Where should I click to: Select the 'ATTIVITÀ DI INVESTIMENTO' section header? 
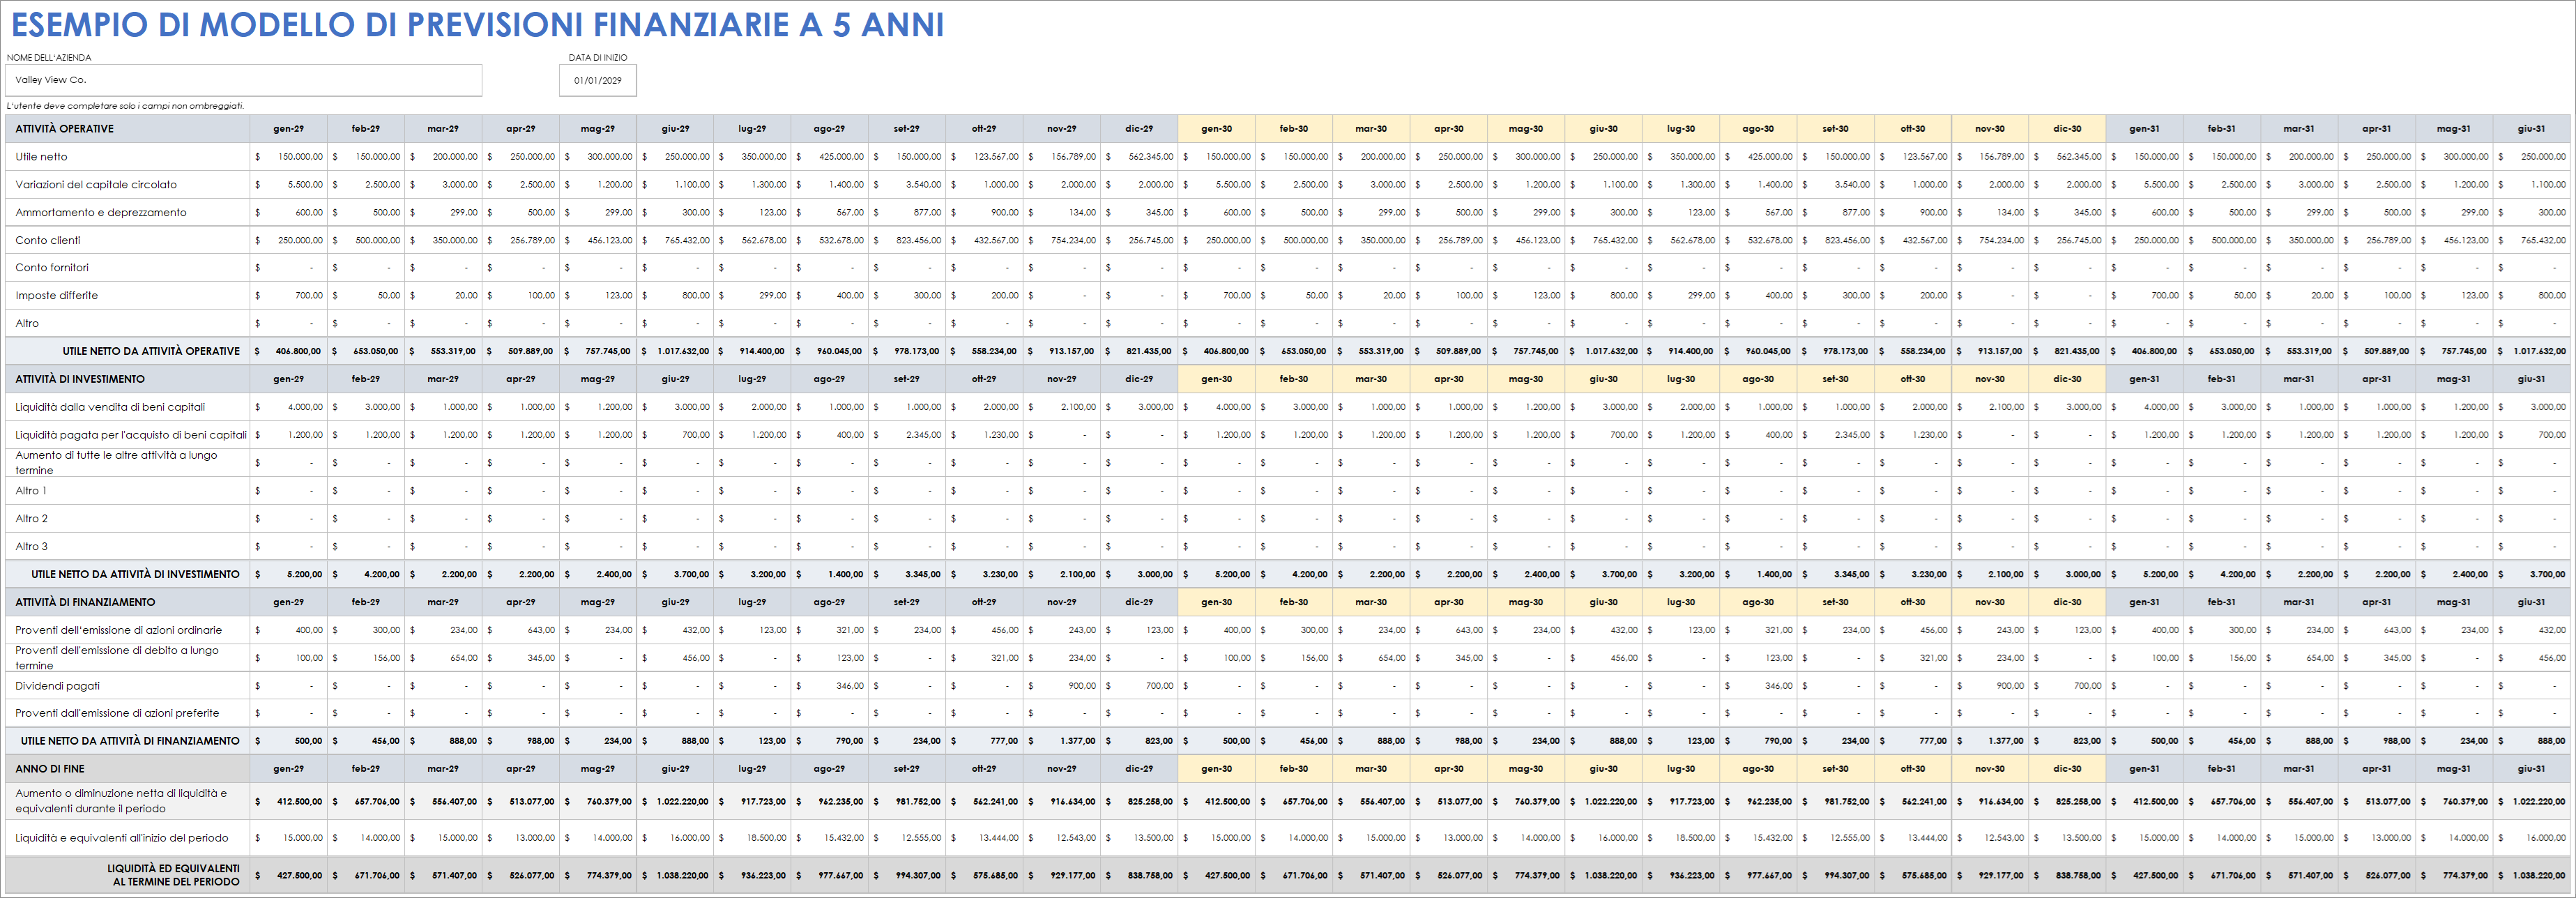pyautogui.click(x=80, y=379)
